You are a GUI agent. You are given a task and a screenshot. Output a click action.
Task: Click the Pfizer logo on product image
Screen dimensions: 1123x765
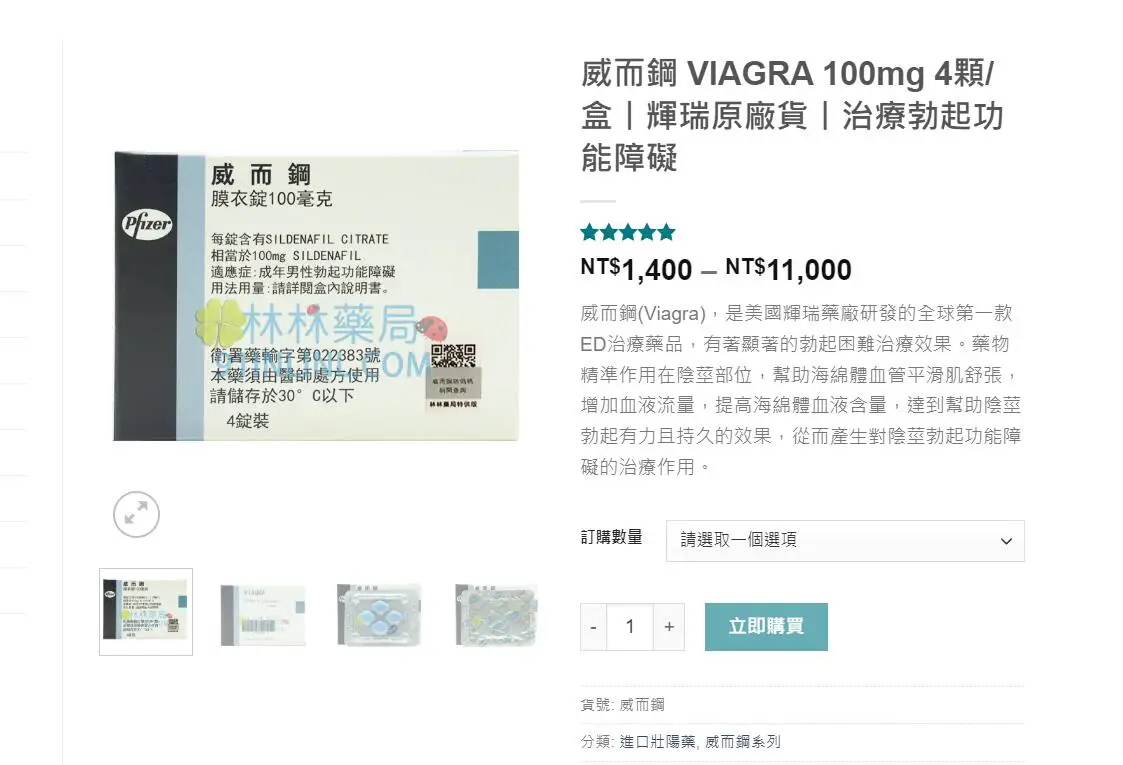(147, 224)
